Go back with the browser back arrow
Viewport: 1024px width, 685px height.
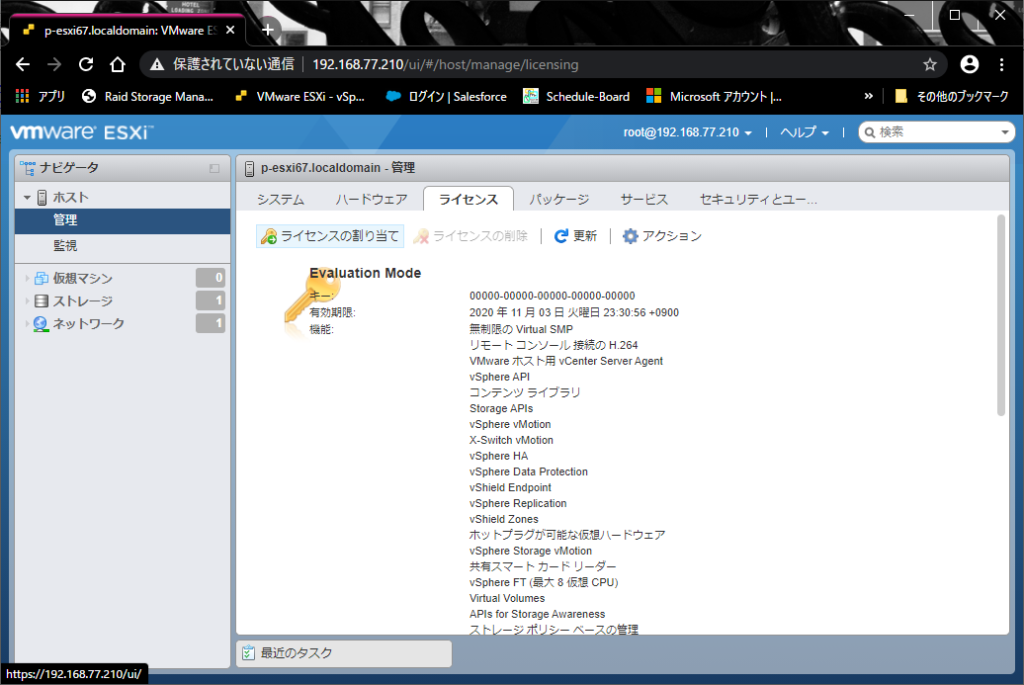23,65
